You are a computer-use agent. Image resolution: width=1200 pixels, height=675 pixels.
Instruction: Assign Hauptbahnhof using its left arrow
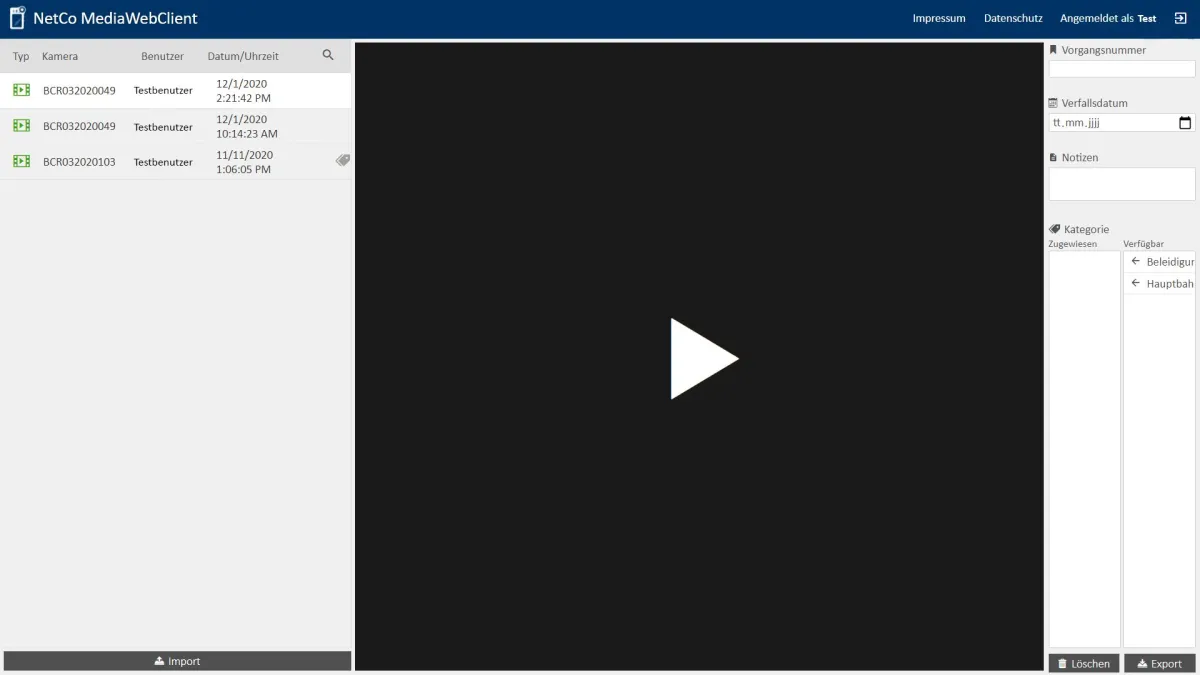[1135, 283]
